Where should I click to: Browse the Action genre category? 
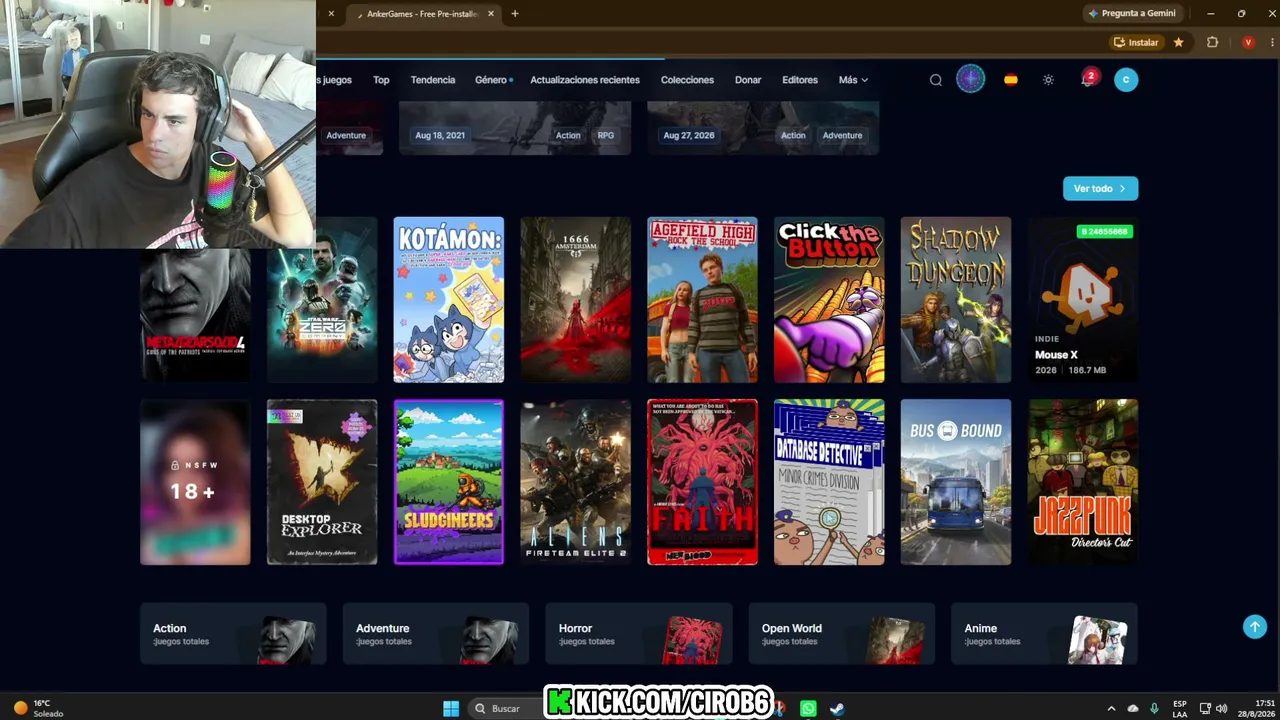pyautogui.click(x=233, y=634)
